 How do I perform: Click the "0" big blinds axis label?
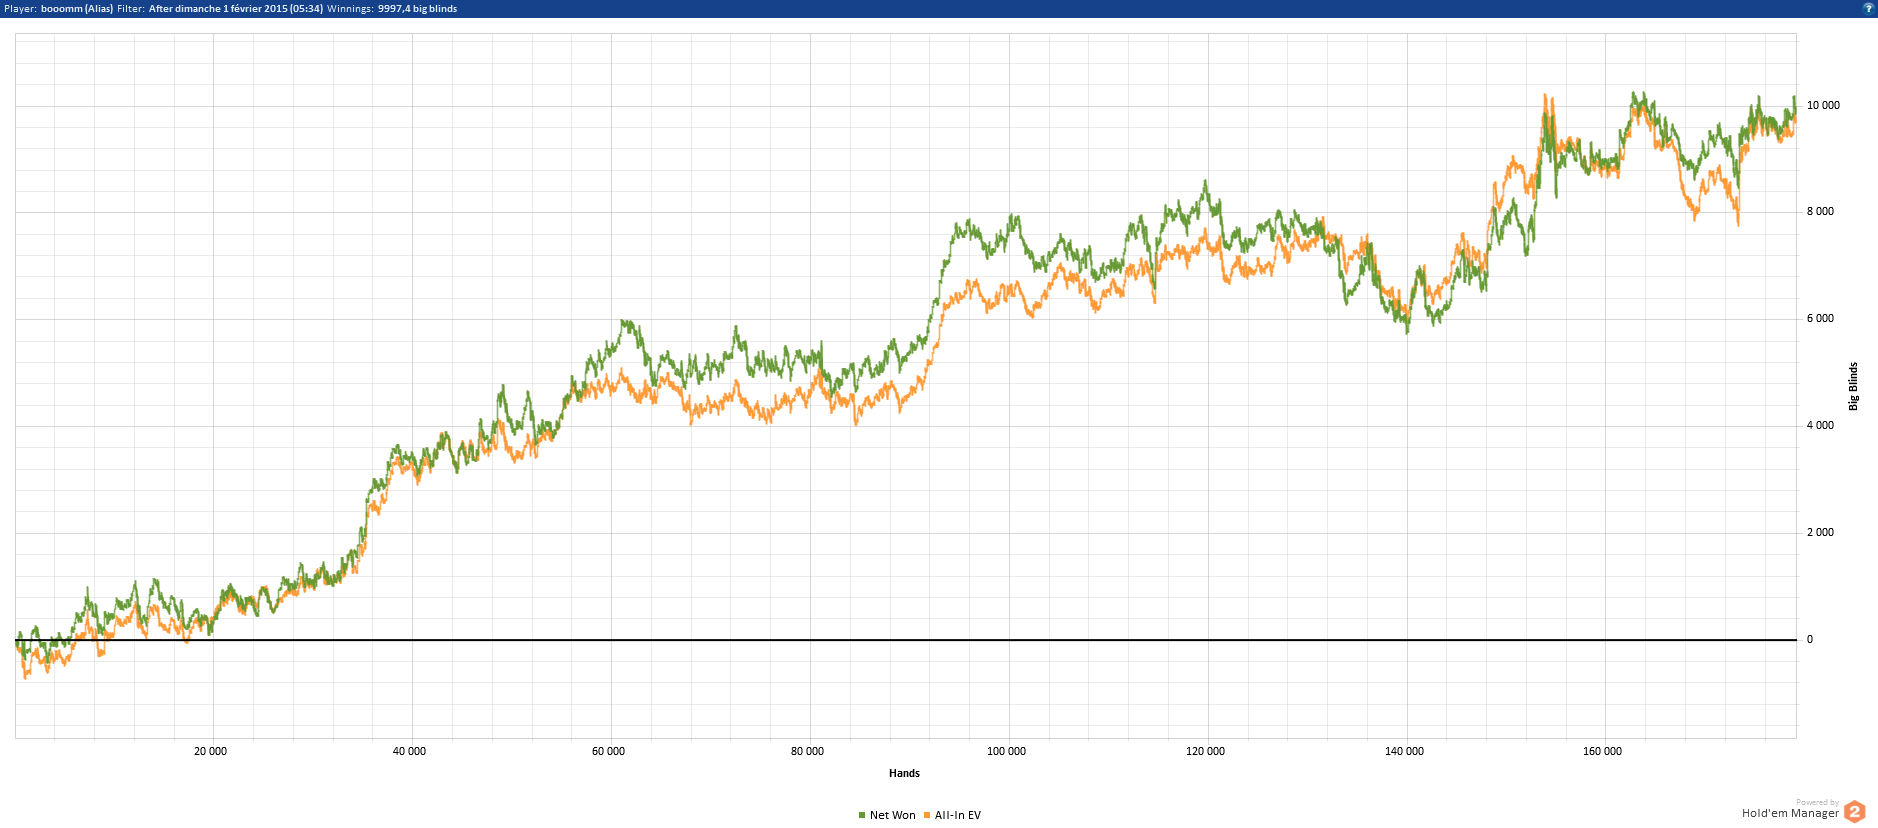tap(1809, 639)
